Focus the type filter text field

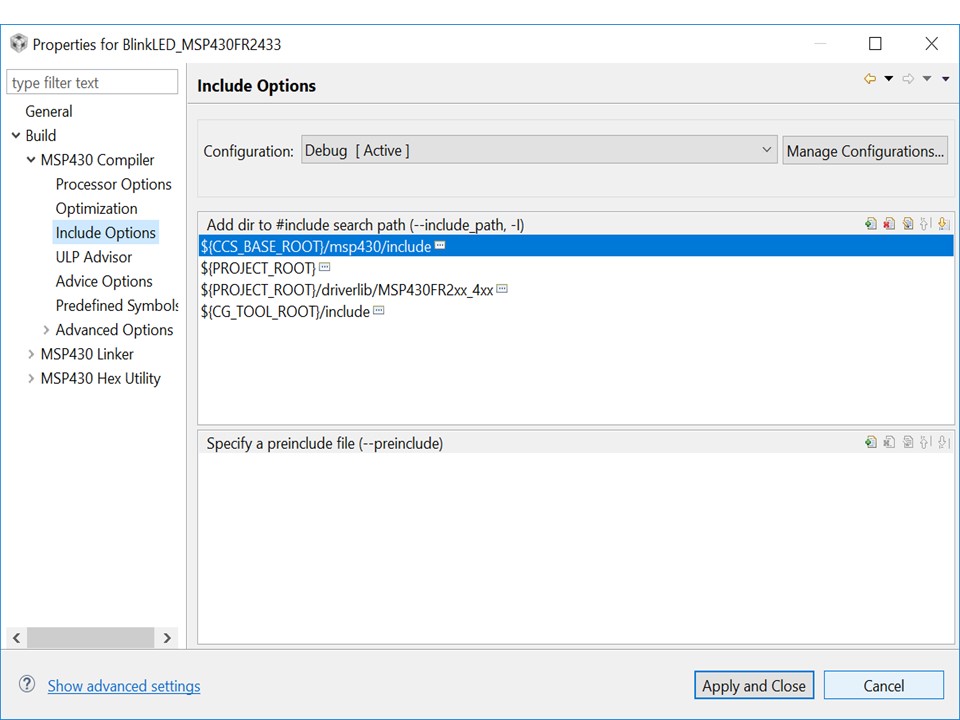click(x=92, y=83)
